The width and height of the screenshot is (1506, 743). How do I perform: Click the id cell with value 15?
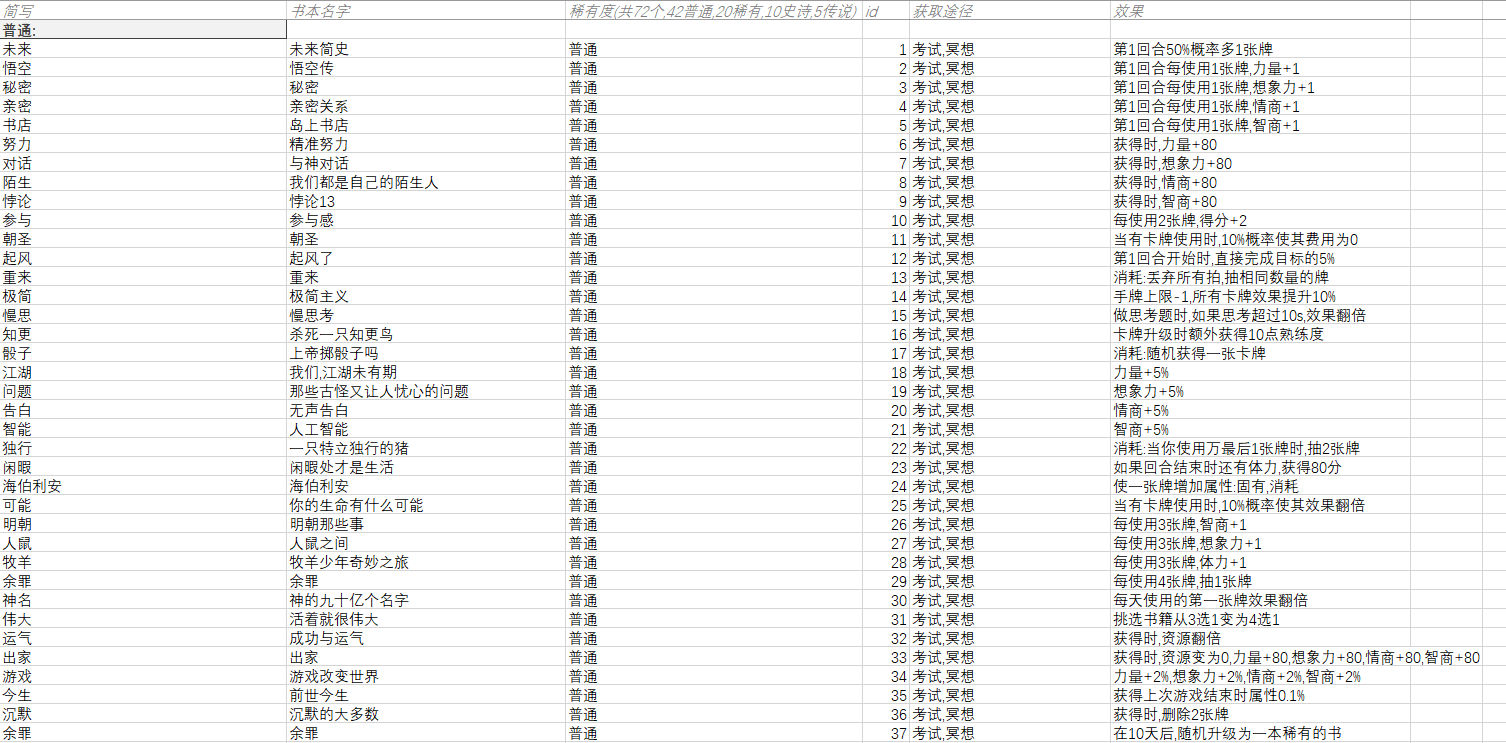point(886,315)
